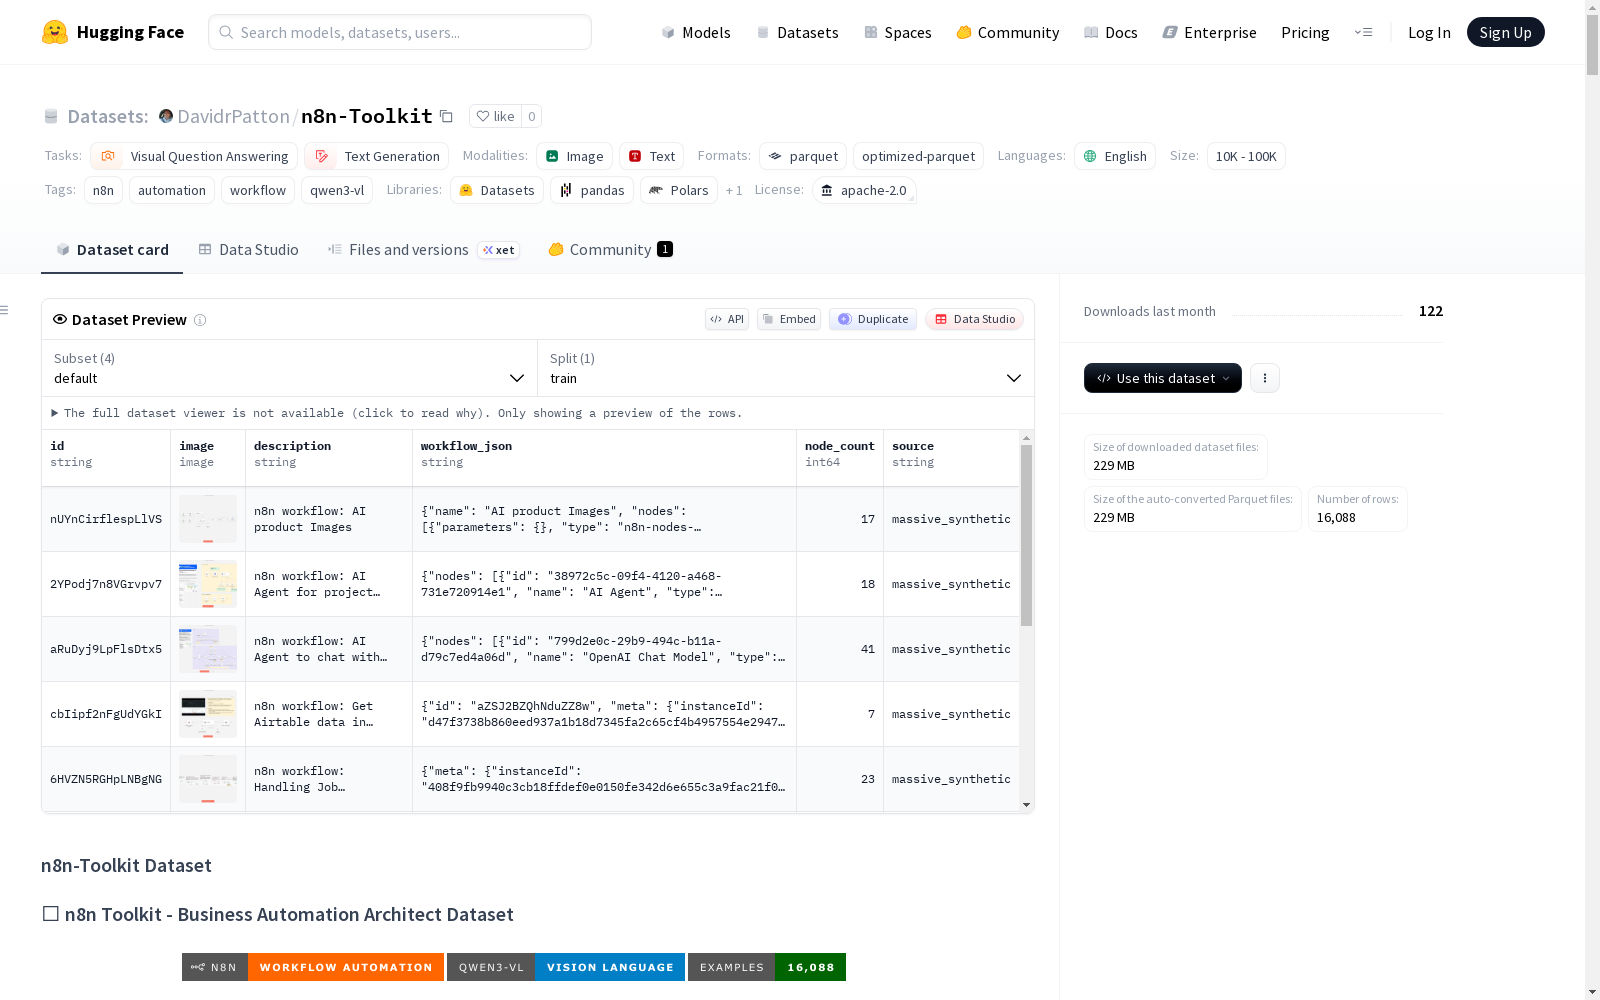Go to the Community tab

(610, 250)
